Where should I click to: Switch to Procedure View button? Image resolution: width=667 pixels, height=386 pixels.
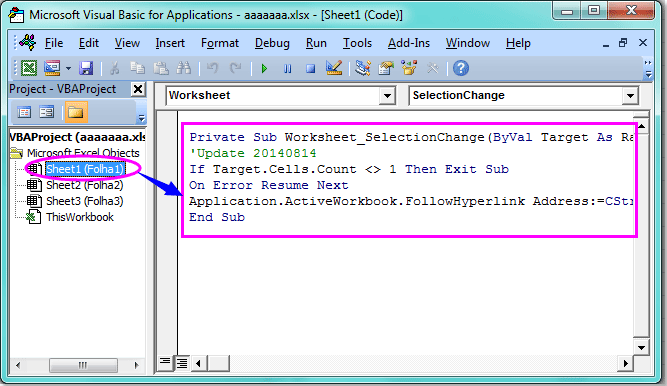click(x=165, y=363)
